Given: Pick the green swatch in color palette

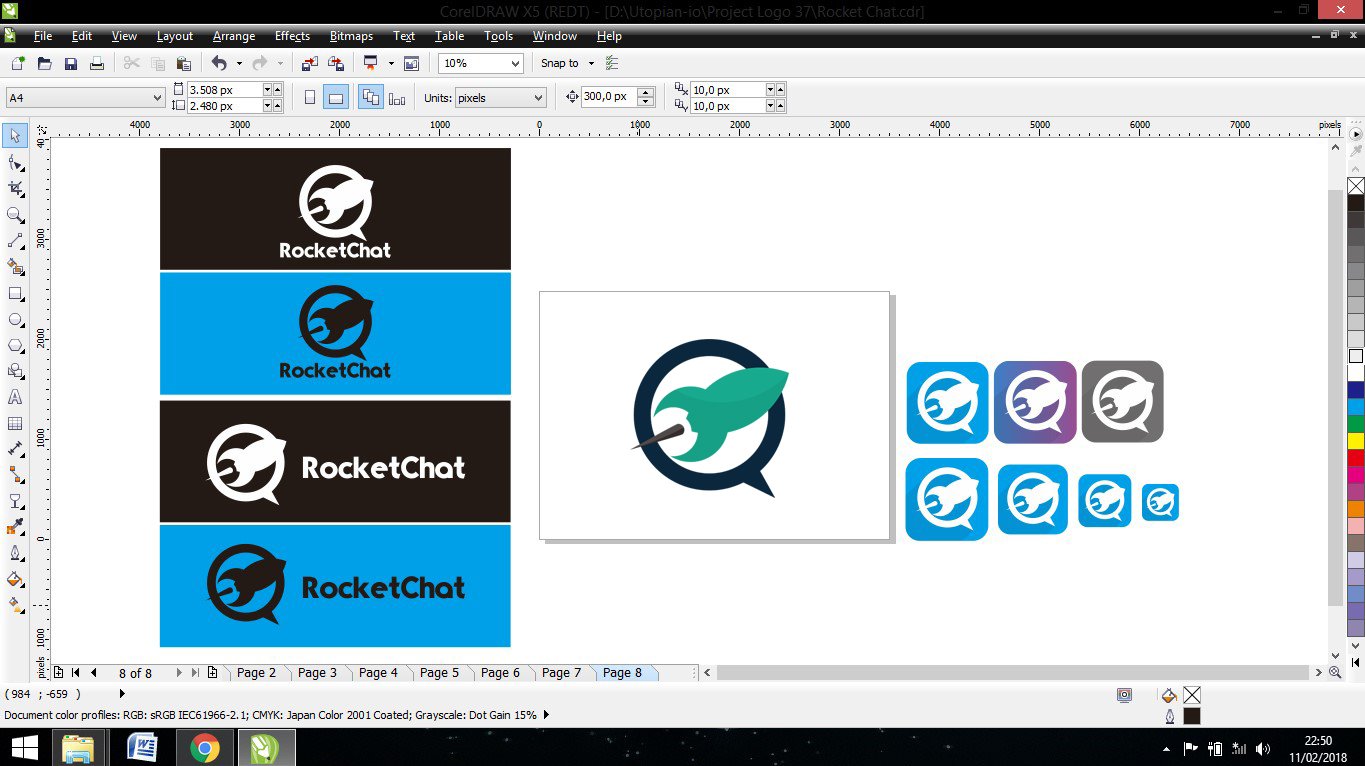Looking at the screenshot, I should coord(1356,423).
